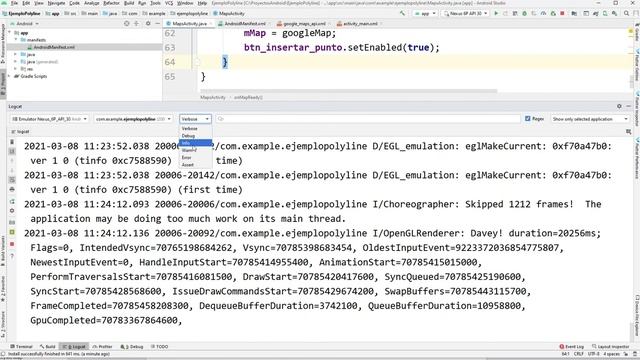Click the Logcat search filter field
The width and height of the screenshot is (640, 360).
368,119
